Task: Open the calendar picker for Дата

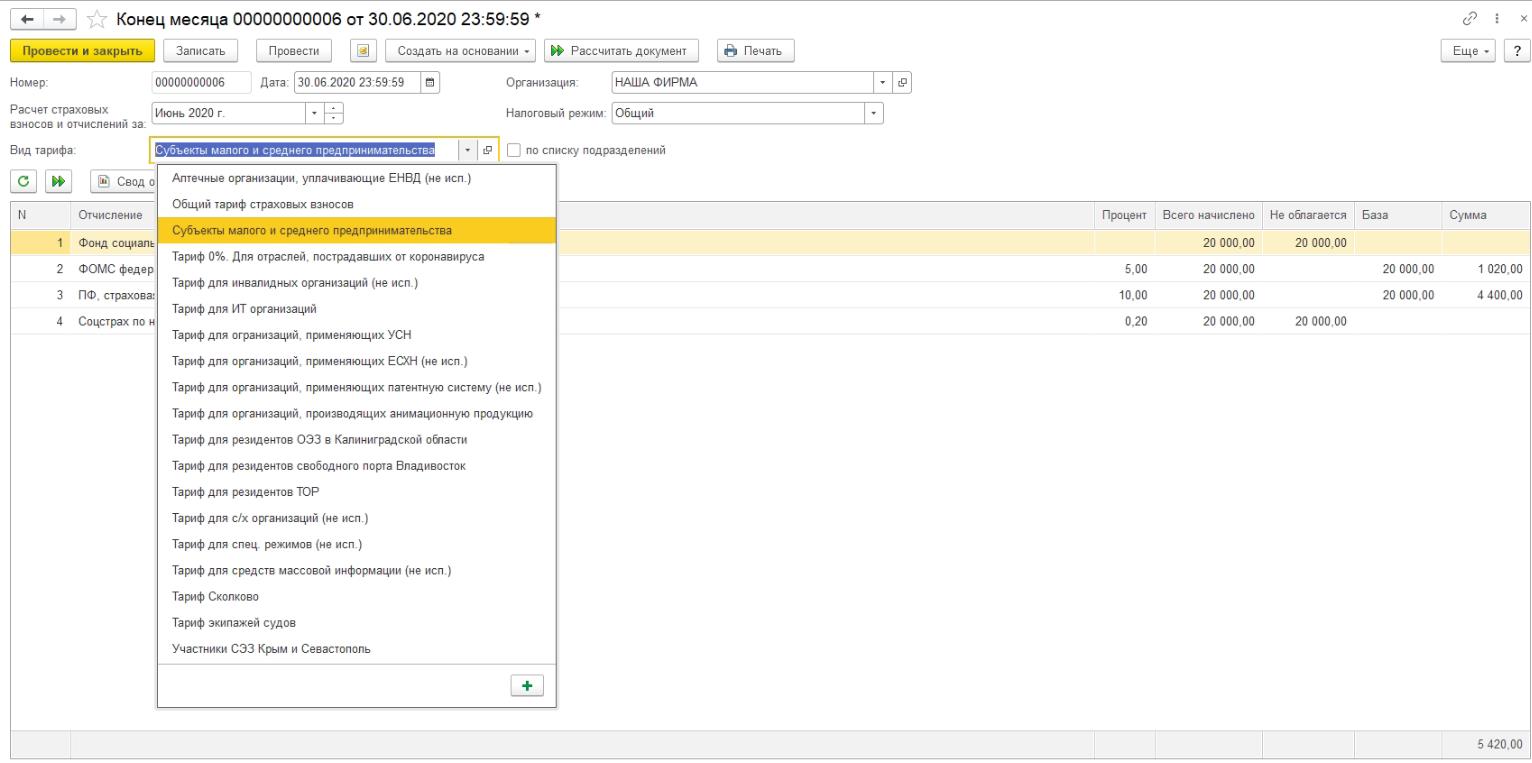Action: tap(429, 83)
